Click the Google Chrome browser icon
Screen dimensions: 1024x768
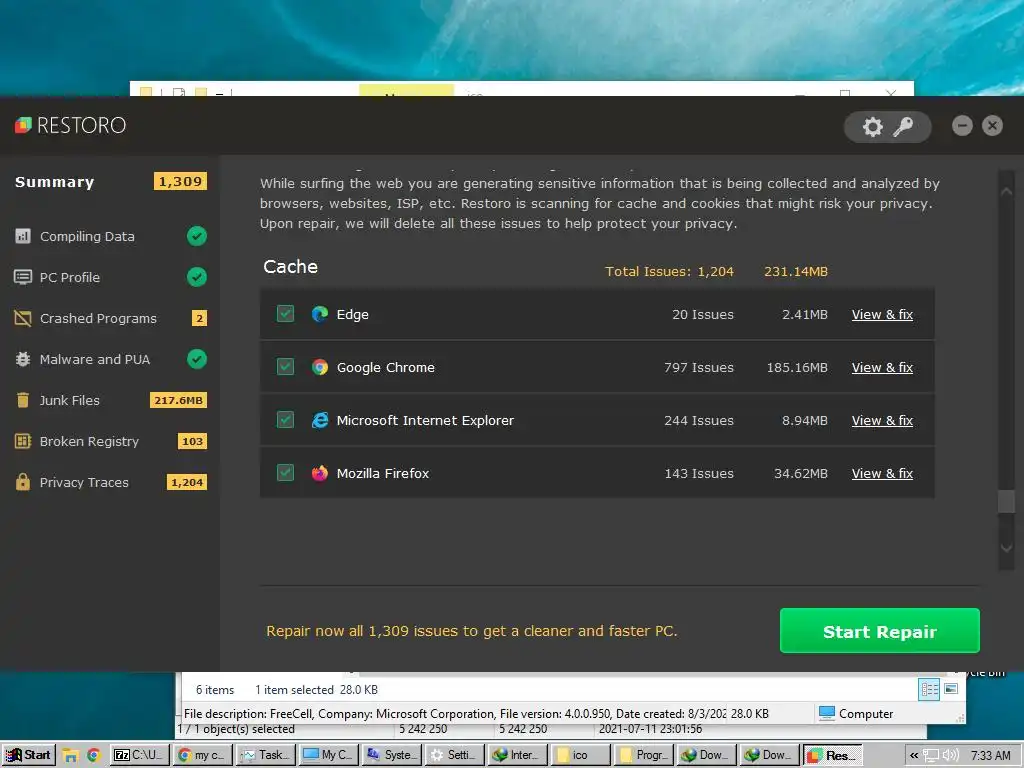pyautogui.click(x=320, y=367)
